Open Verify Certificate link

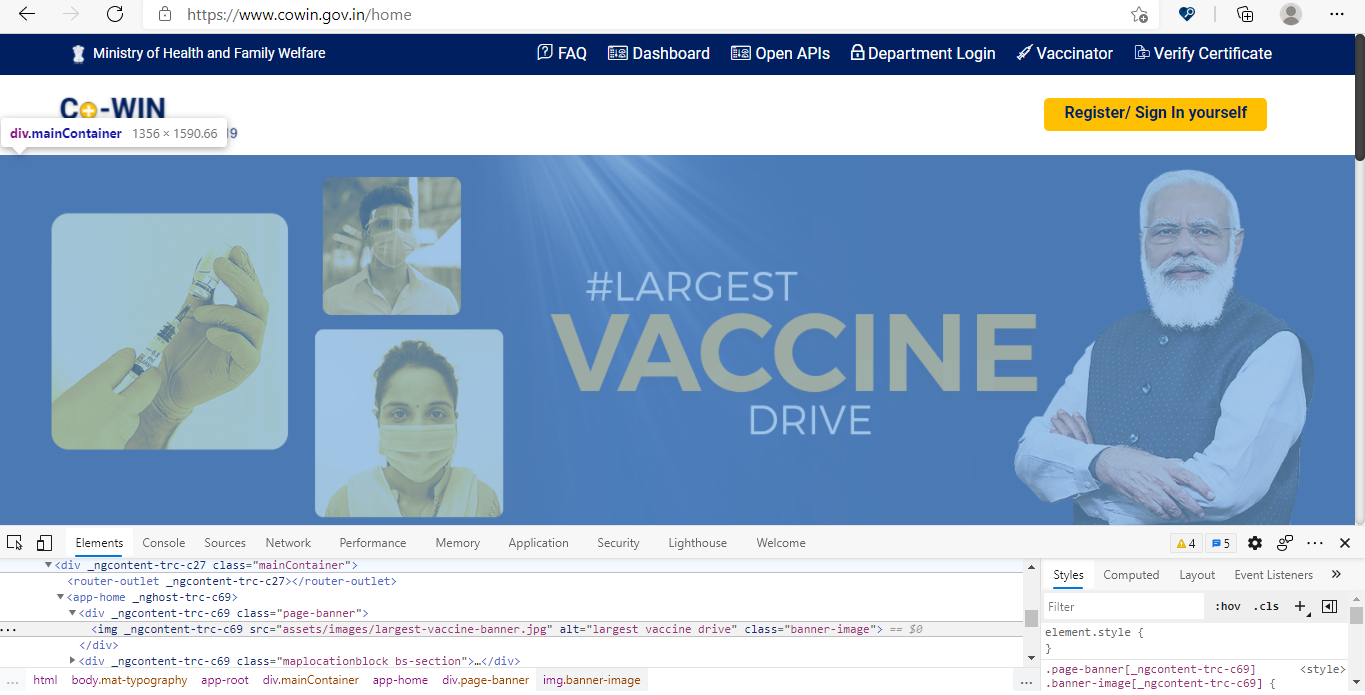pos(1203,53)
